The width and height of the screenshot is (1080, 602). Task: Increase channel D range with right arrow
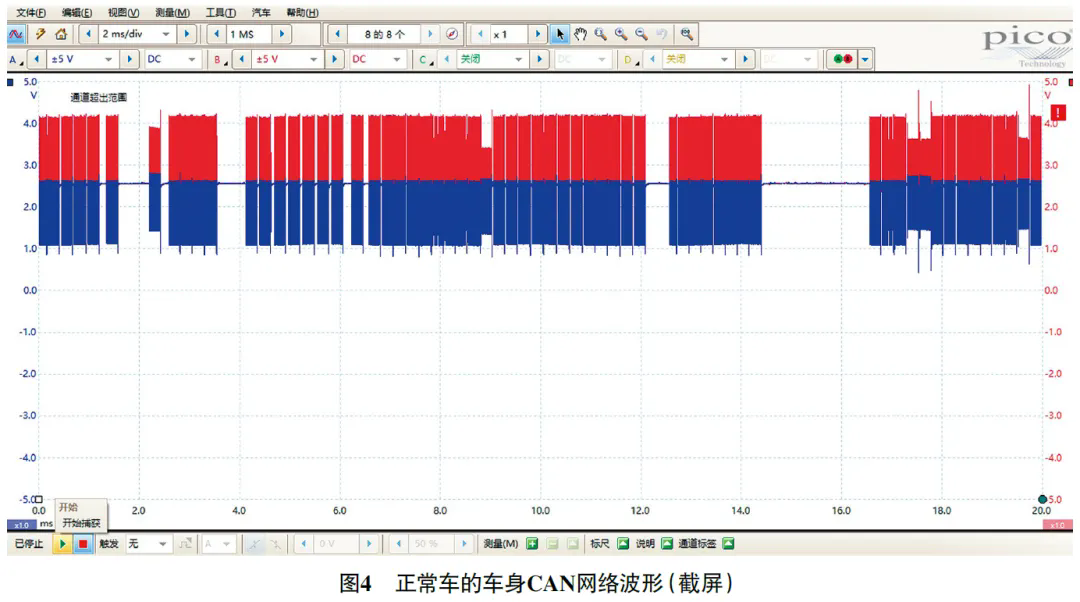745,60
